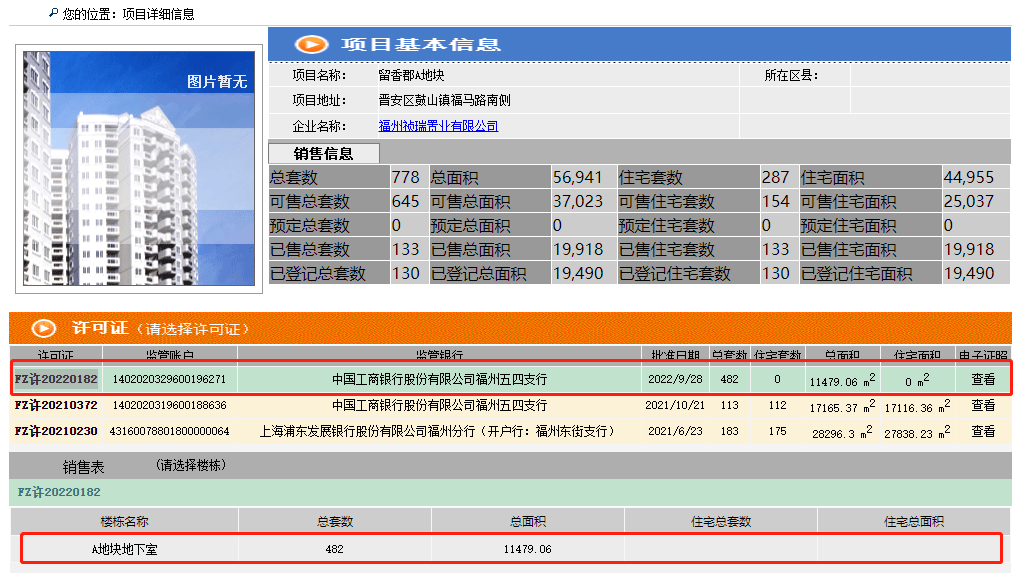Click the area value 11479.06 in A地块地下室 row
1031x573 pixels.
point(527,549)
